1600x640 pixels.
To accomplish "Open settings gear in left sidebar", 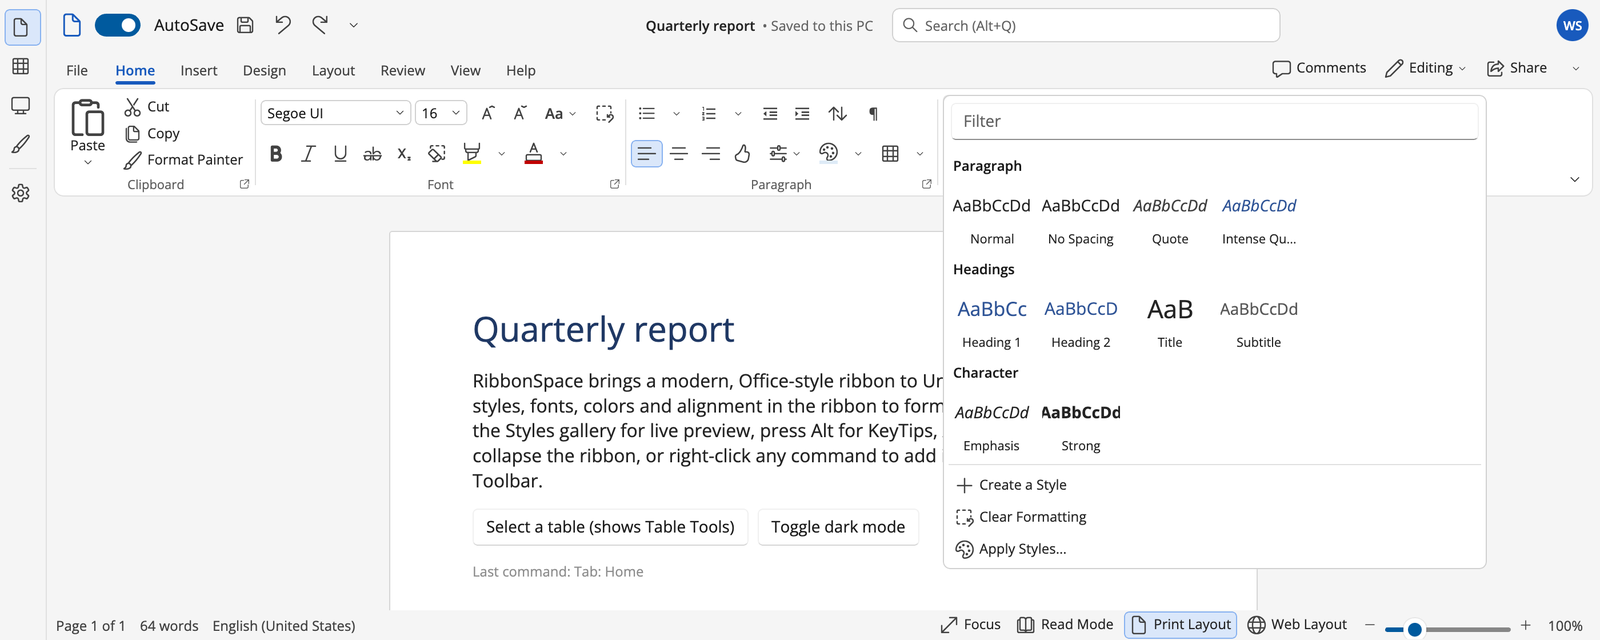I will pyautogui.click(x=20, y=193).
